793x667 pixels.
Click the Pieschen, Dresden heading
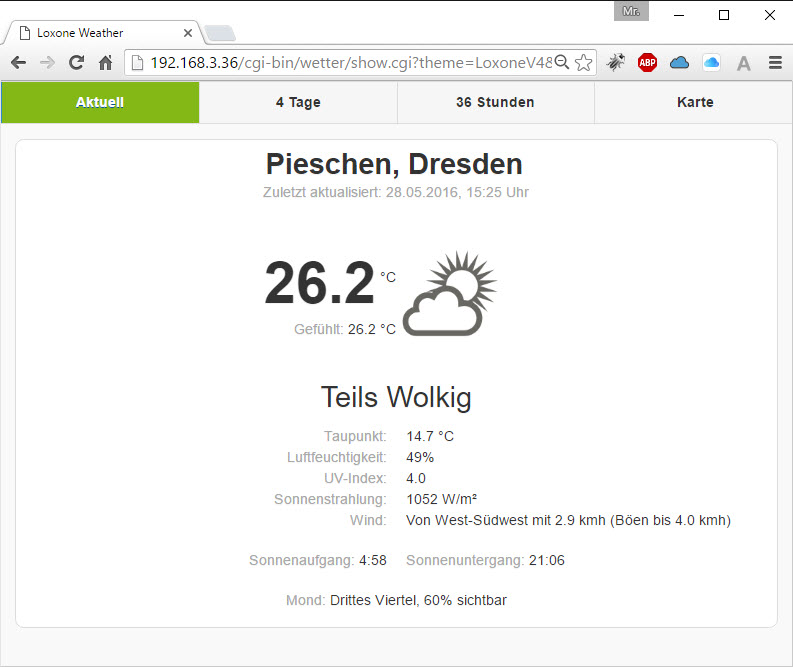click(394, 164)
